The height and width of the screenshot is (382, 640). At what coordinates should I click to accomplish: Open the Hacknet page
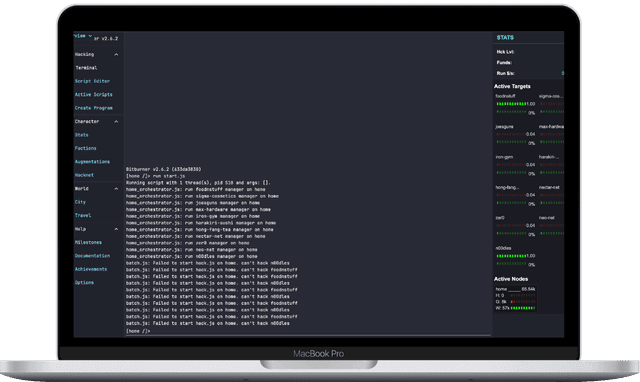click(84, 175)
